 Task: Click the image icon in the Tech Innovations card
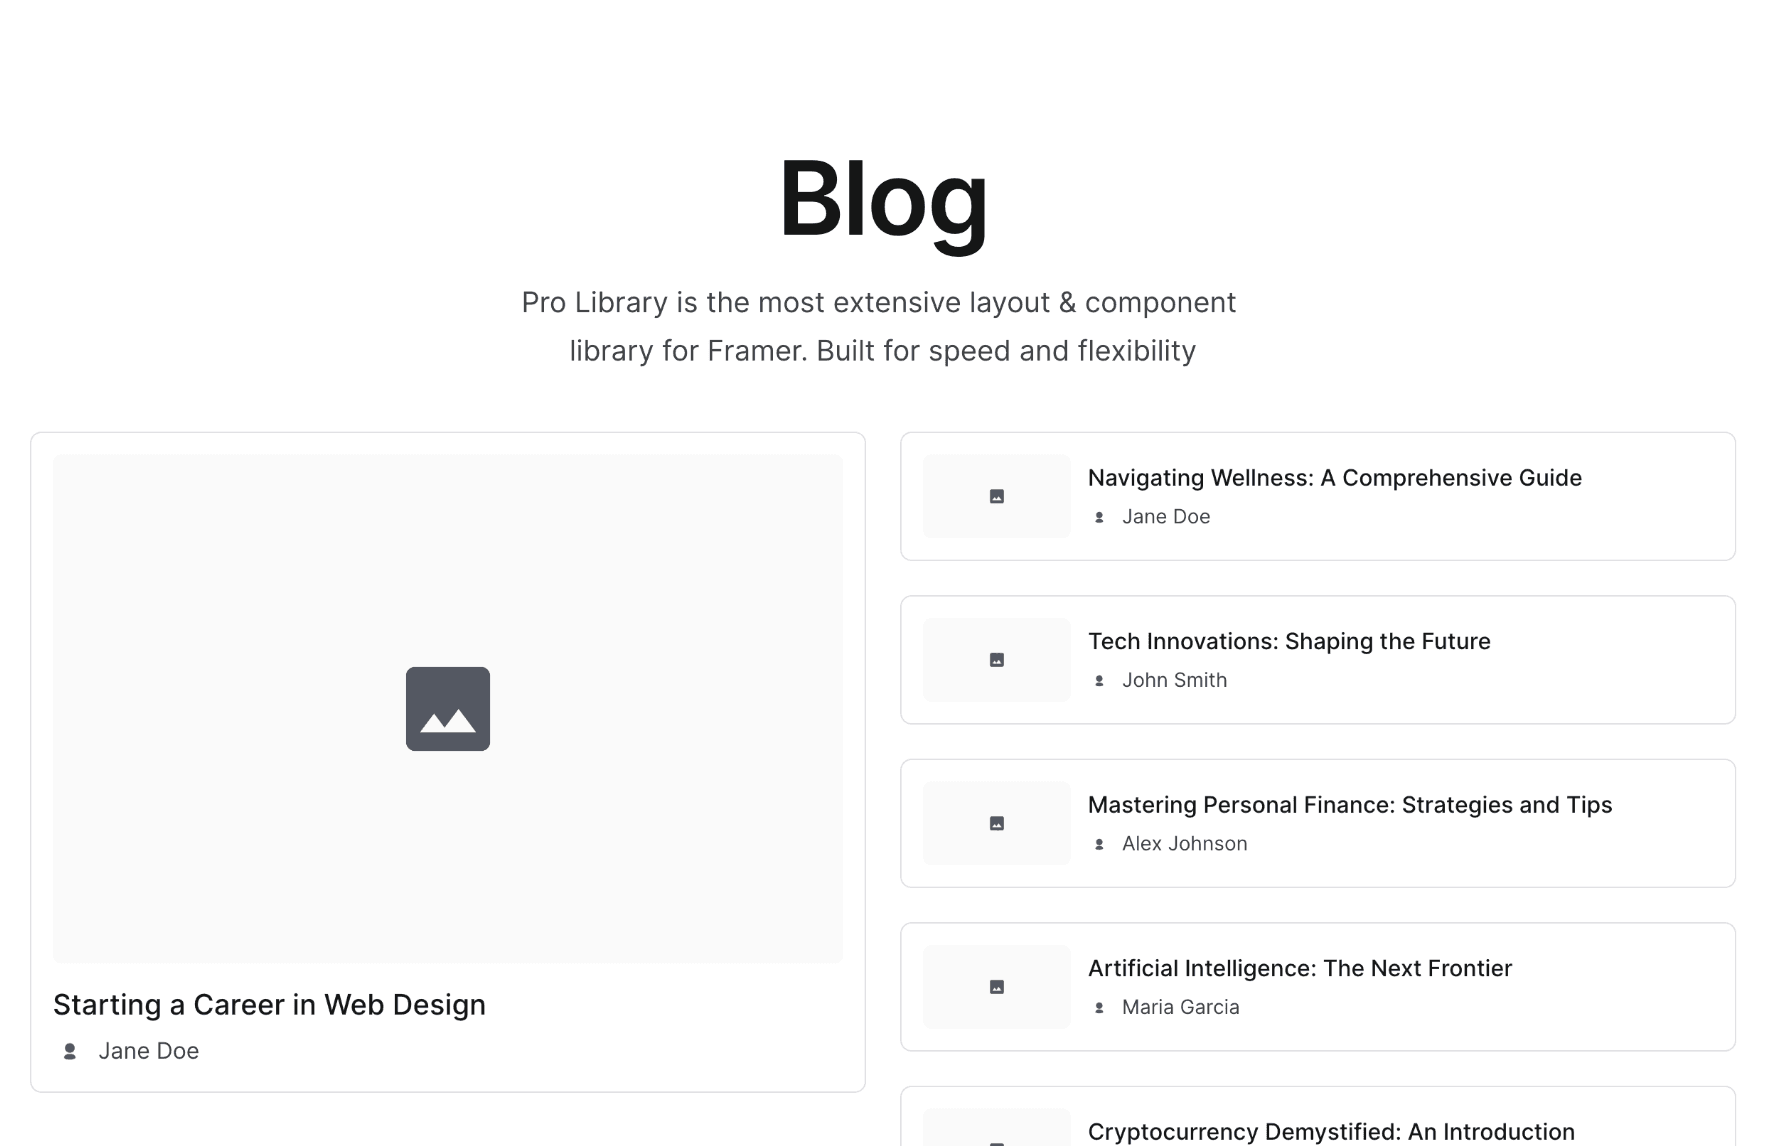(996, 659)
